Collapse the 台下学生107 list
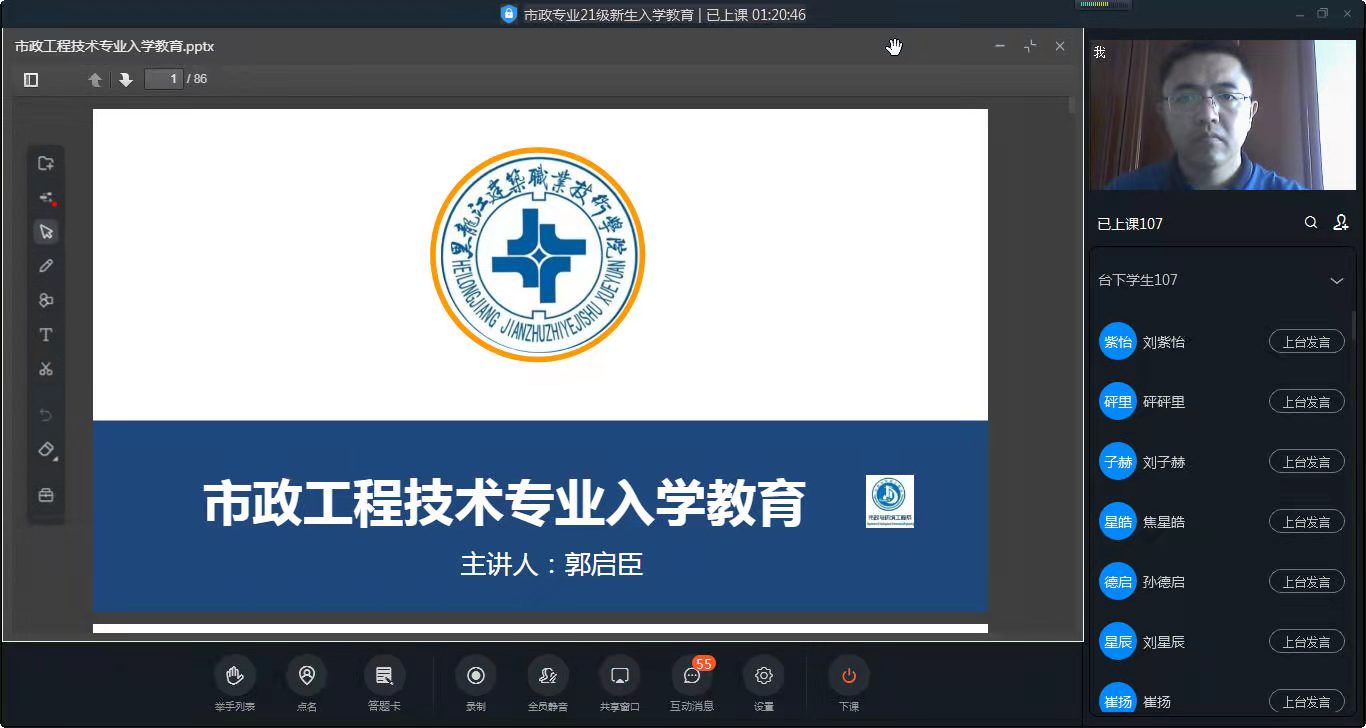 tap(1337, 281)
